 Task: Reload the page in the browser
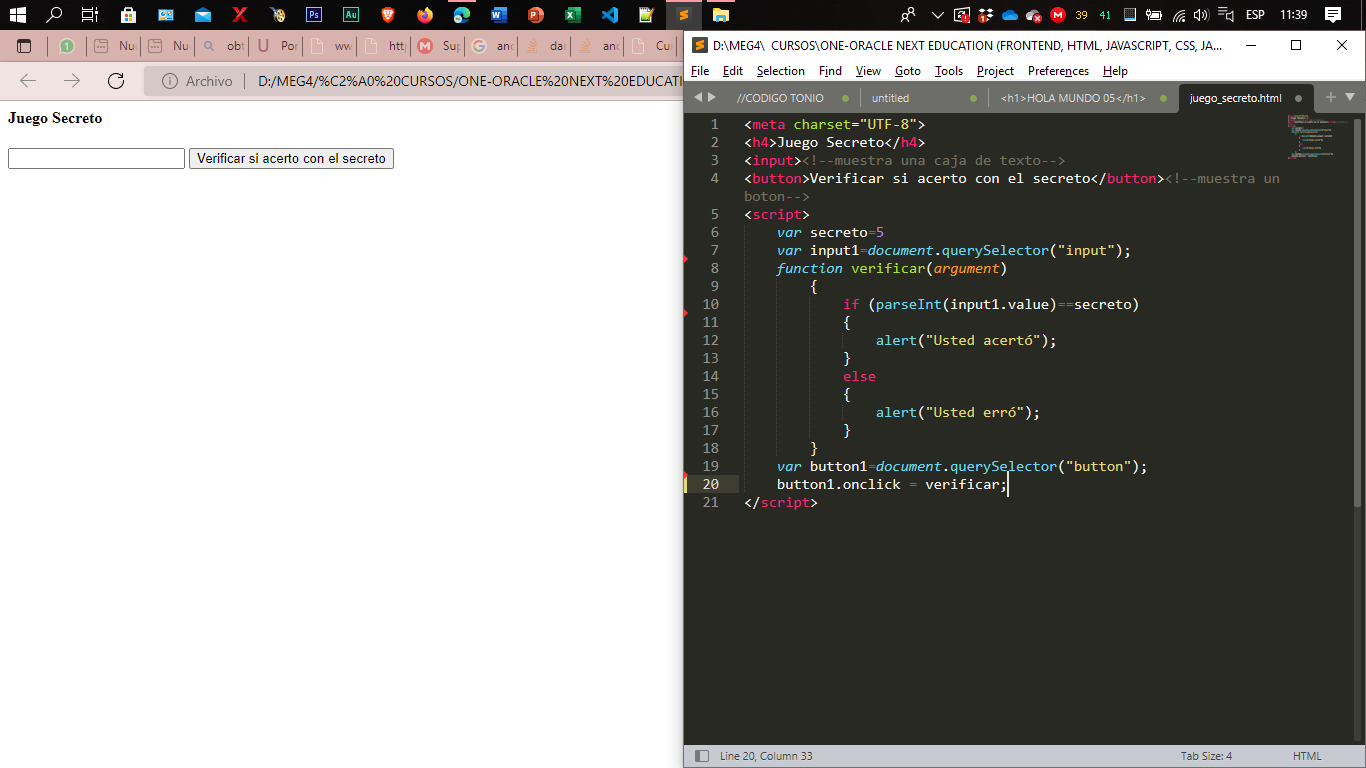click(116, 81)
